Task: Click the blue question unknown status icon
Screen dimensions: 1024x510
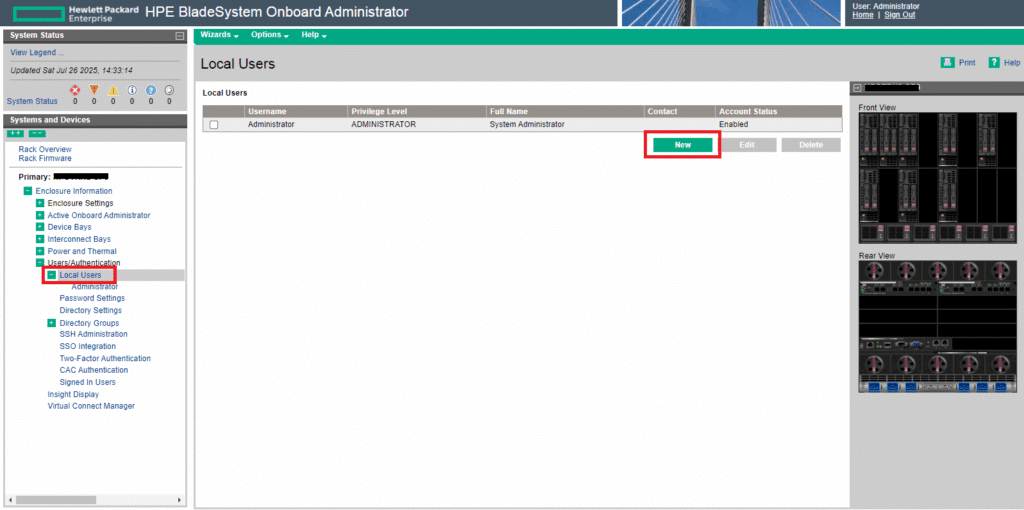Action: [x=150, y=91]
